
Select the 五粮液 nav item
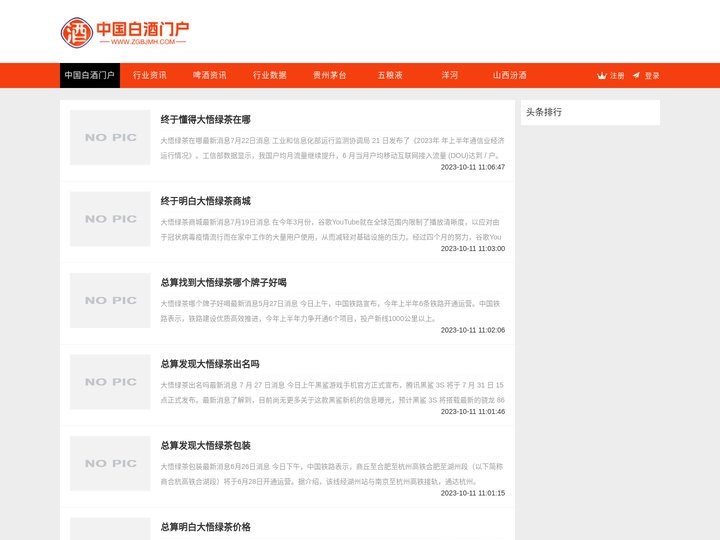(x=390, y=75)
